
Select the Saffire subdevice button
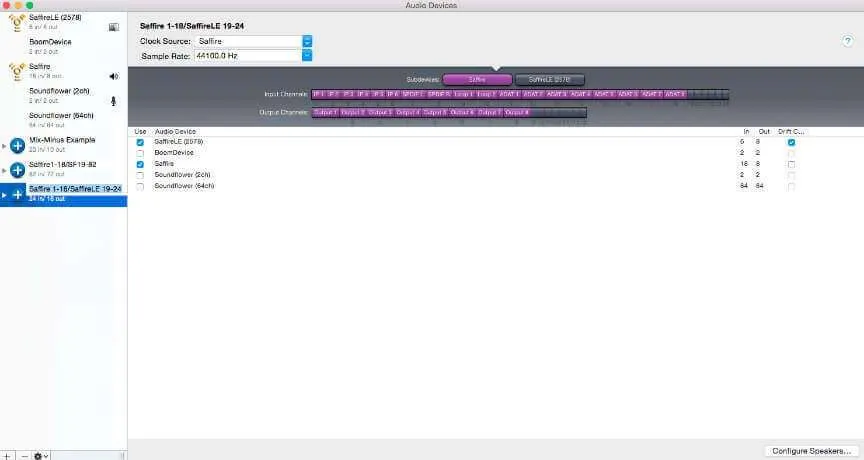(477, 79)
